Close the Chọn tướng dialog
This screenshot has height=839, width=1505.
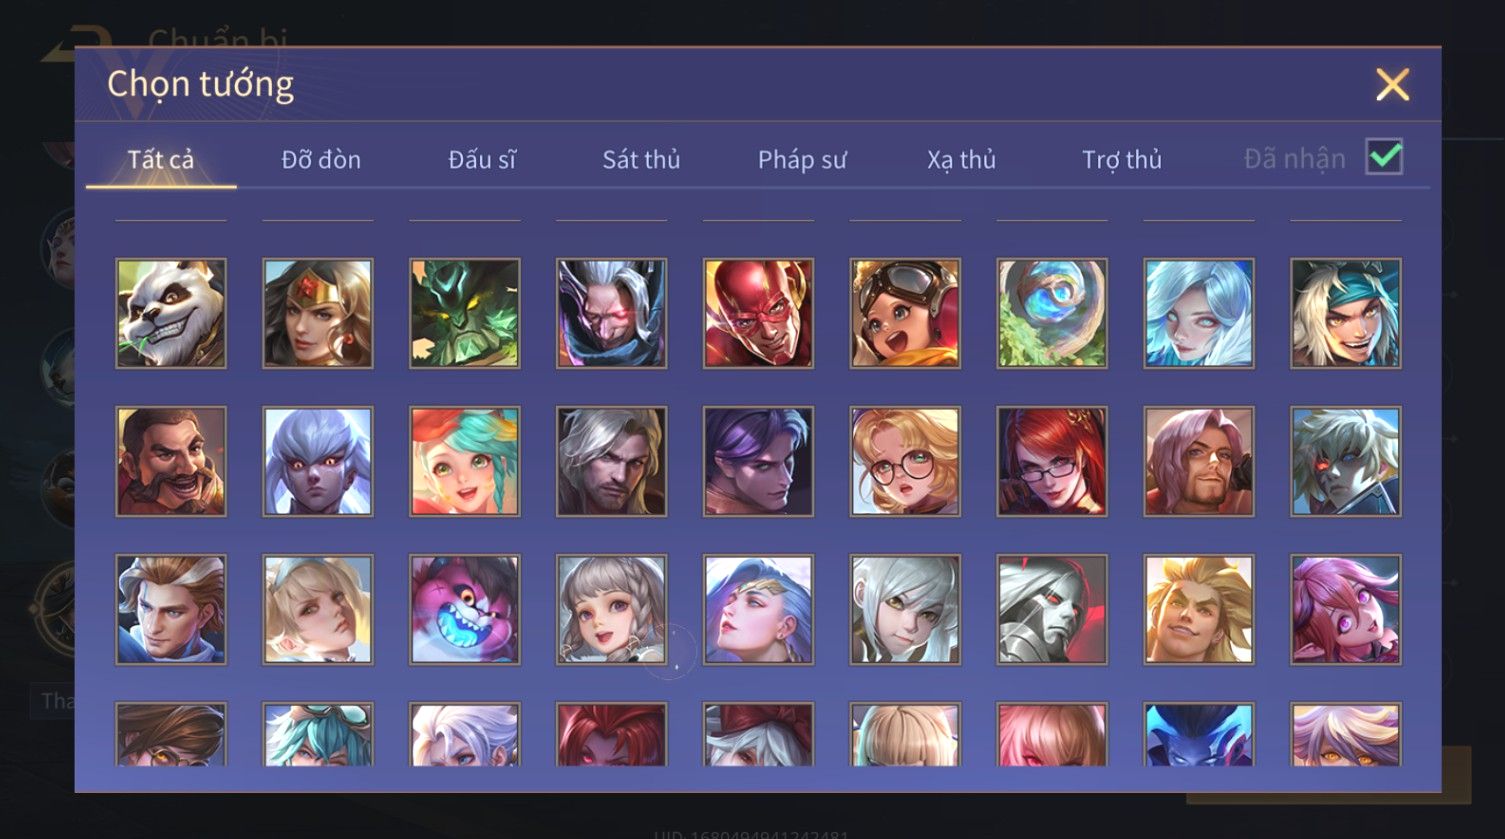(x=1392, y=85)
